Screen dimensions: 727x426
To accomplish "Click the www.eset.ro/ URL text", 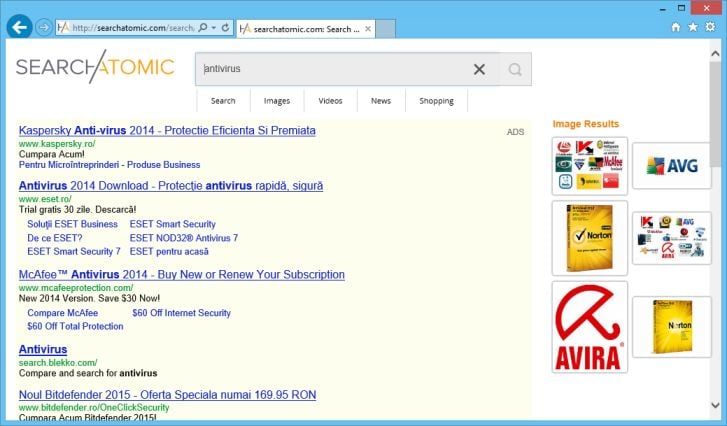I will click(45, 199).
